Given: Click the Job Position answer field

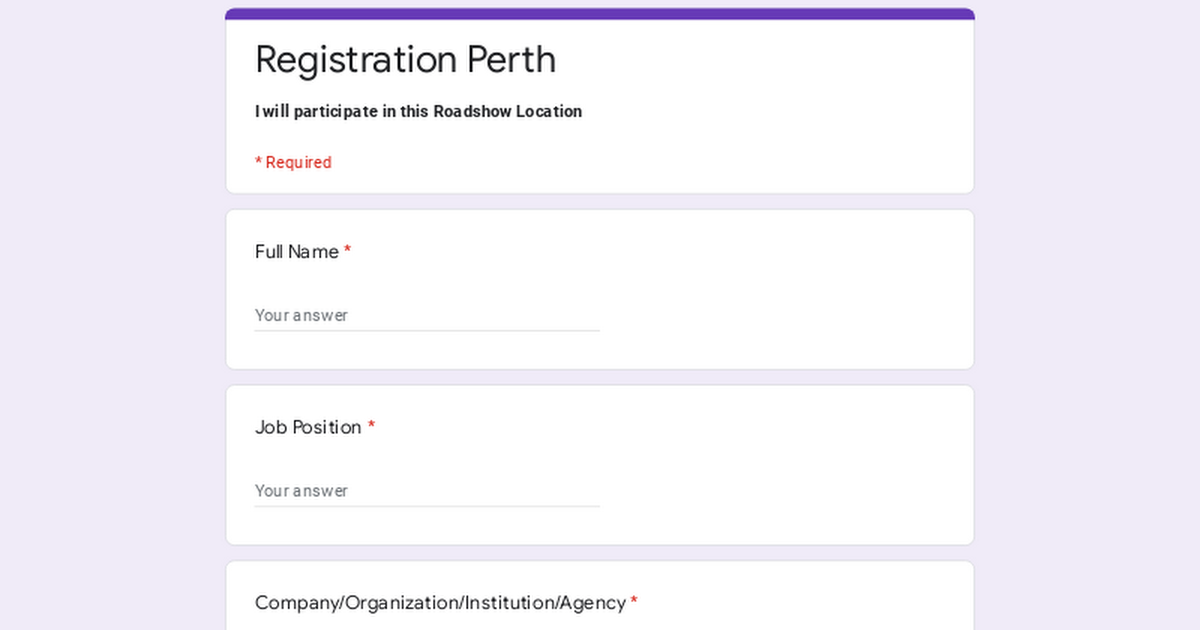Looking at the screenshot, I should click(x=426, y=491).
